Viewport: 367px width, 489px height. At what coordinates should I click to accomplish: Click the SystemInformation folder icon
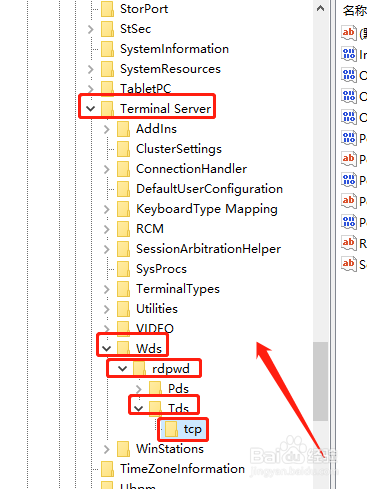(108, 49)
